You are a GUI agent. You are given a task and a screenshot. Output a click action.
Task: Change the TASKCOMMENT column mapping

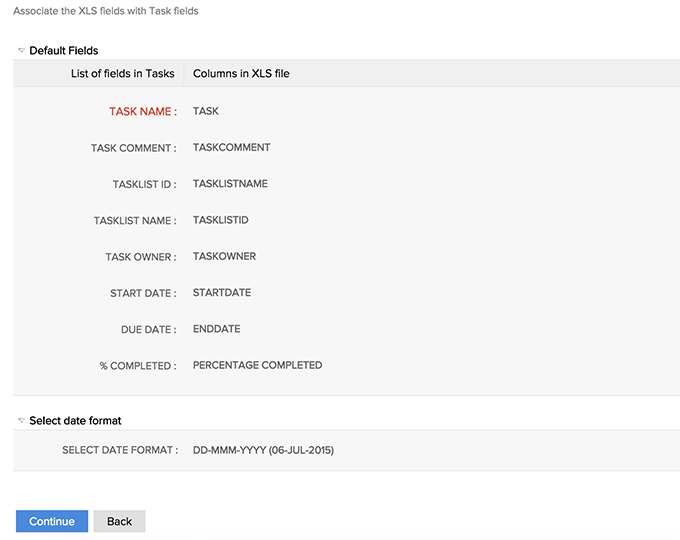231,148
